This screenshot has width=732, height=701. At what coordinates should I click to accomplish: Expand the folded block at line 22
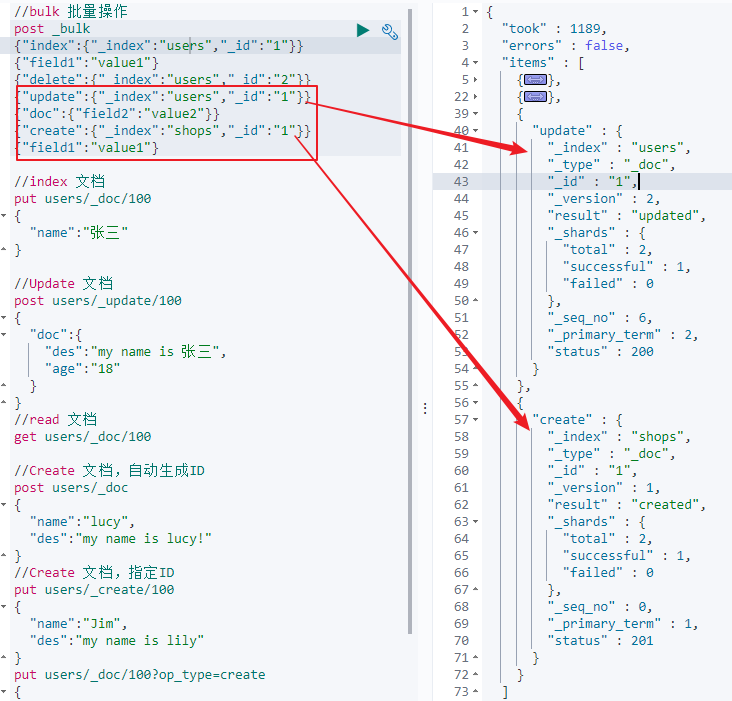475,97
